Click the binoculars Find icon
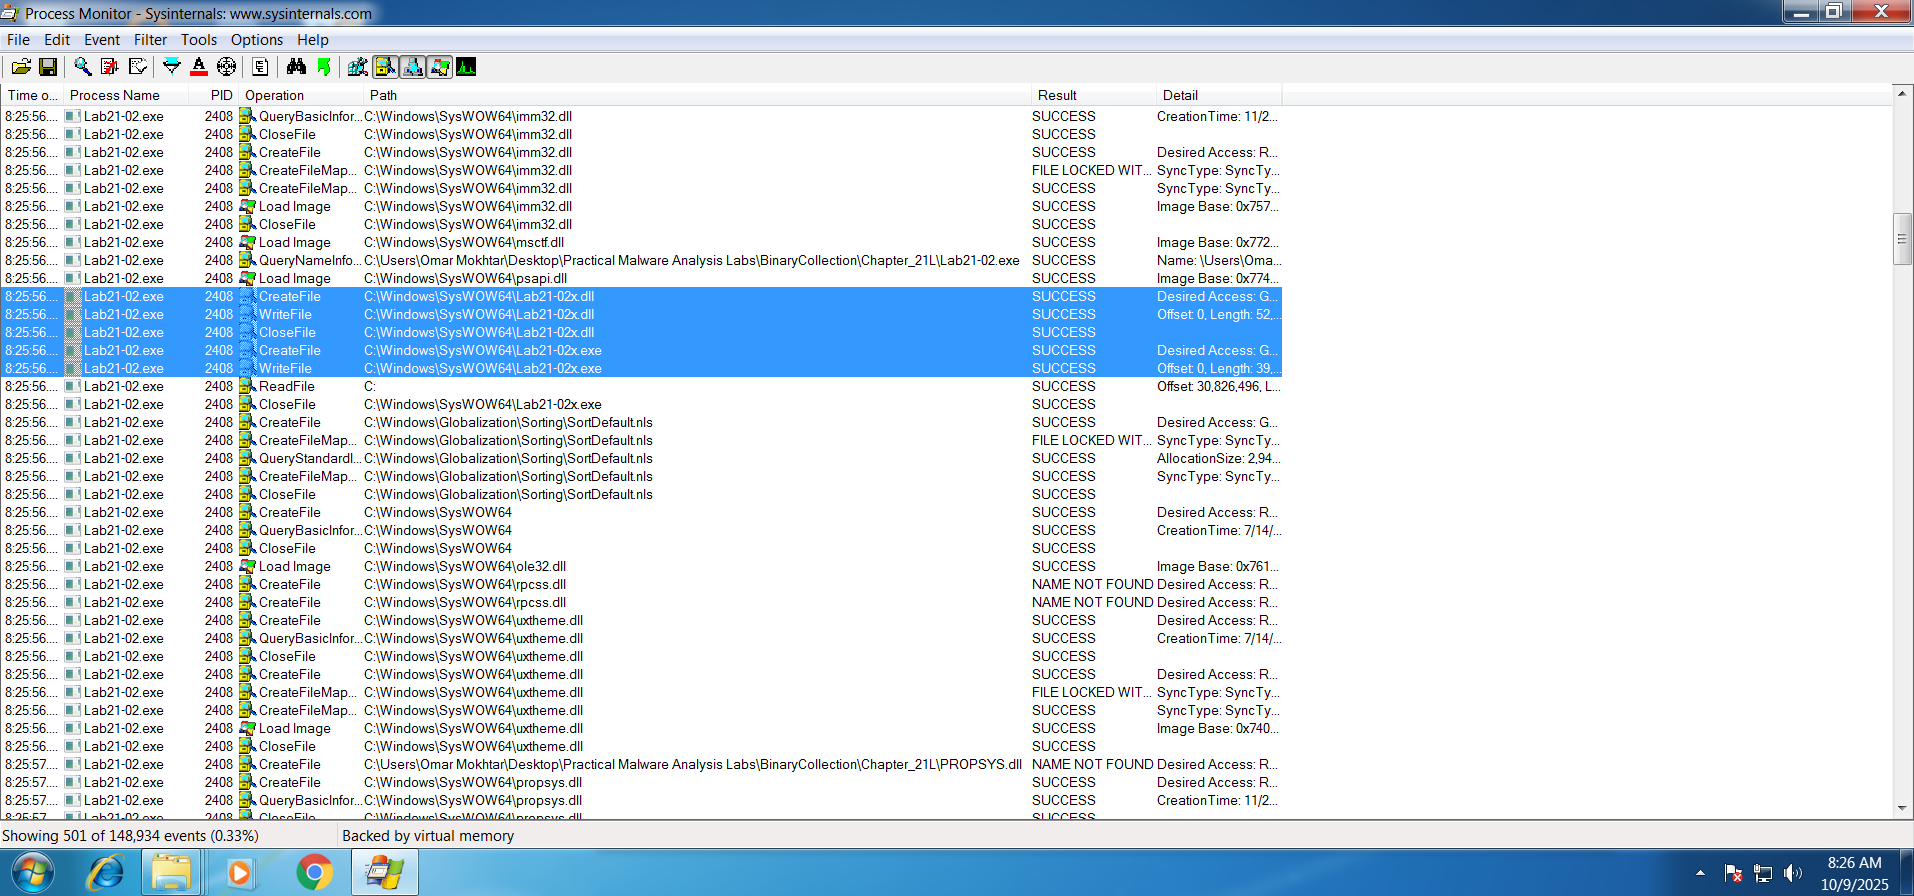1914x896 pixels. [x=296, y=67]
